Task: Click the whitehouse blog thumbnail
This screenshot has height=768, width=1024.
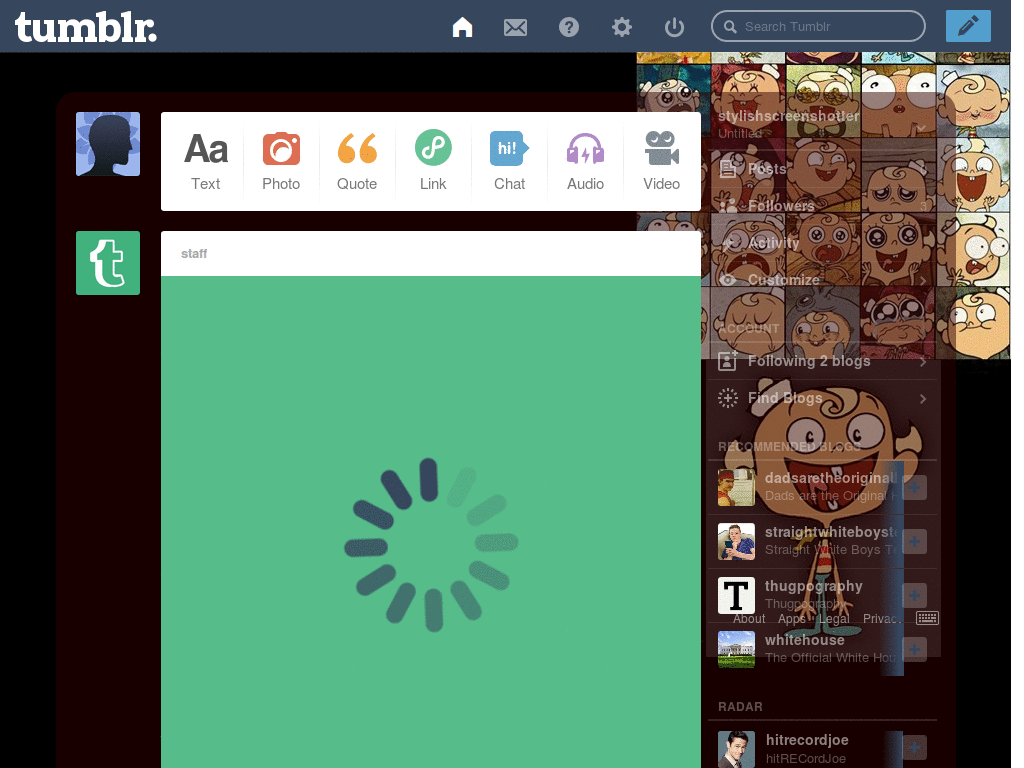Action: click(736, 650)
